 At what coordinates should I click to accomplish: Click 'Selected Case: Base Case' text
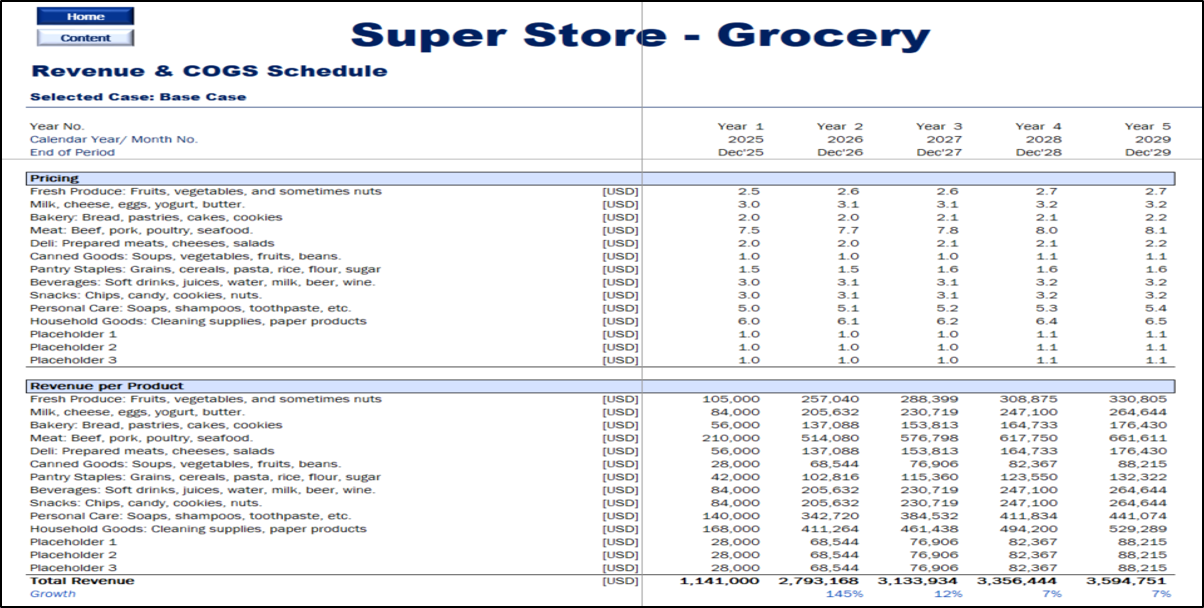pos(138,97)
